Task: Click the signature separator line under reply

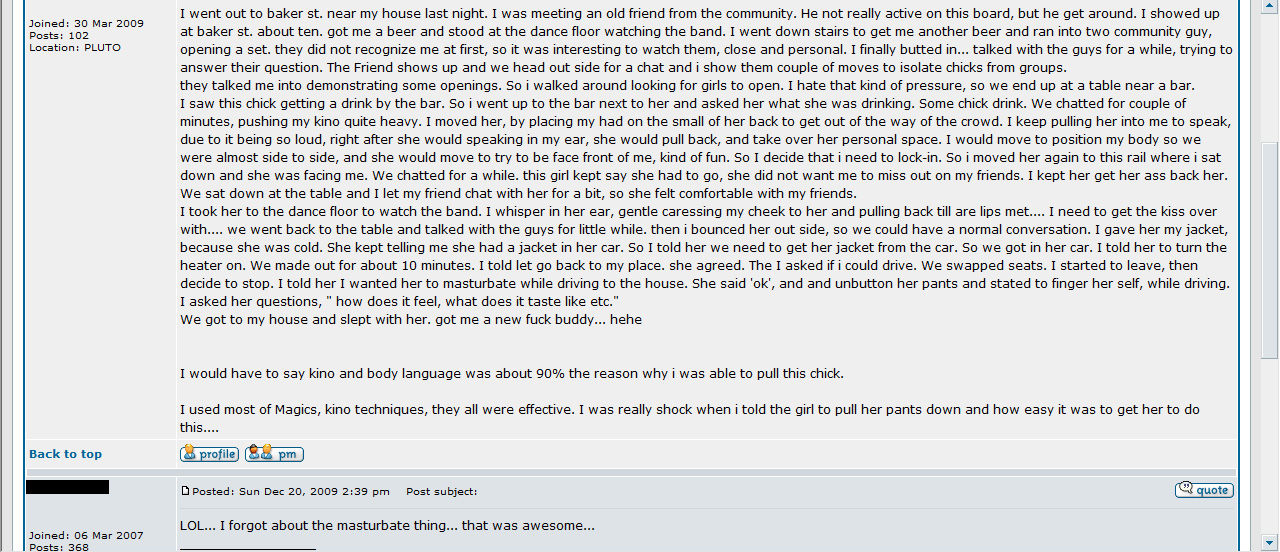Action: coord(247,549)
